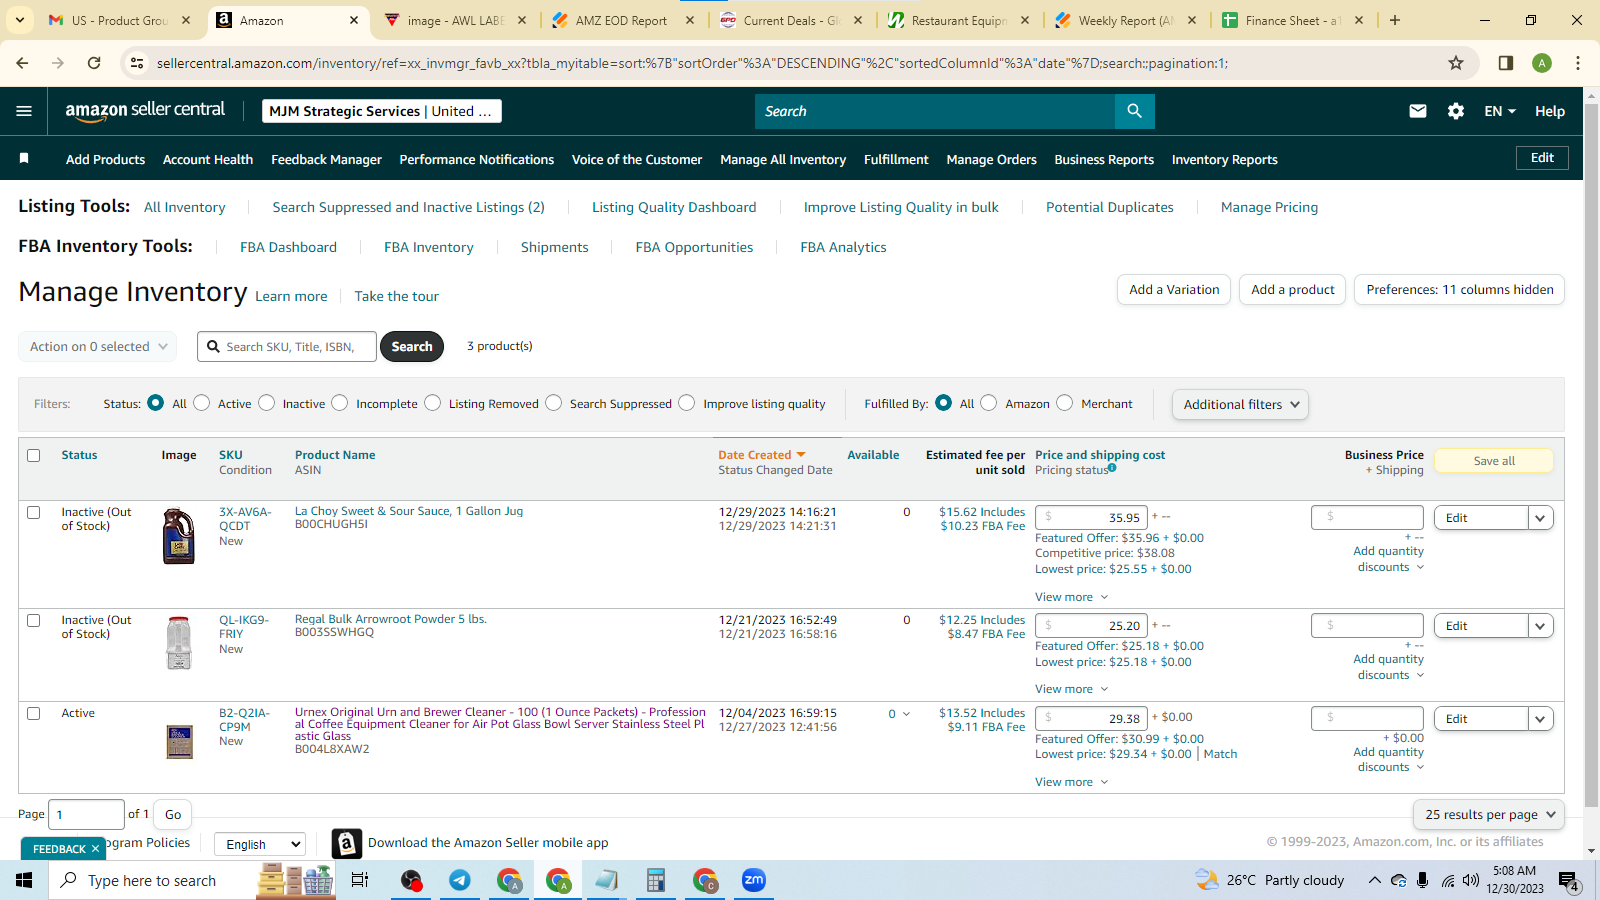The width and height of the screenshot is (1600, 900).
Task: Open Zoom from the taskbar
Action: pos(754,880)
